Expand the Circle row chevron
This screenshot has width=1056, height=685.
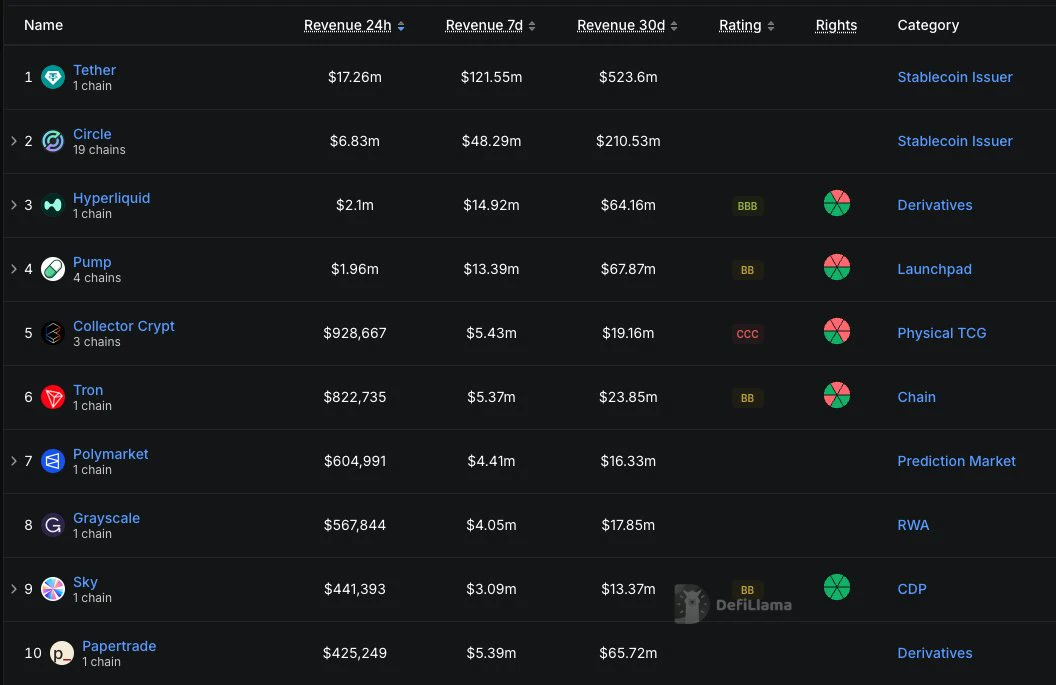[x=13, y=141]
